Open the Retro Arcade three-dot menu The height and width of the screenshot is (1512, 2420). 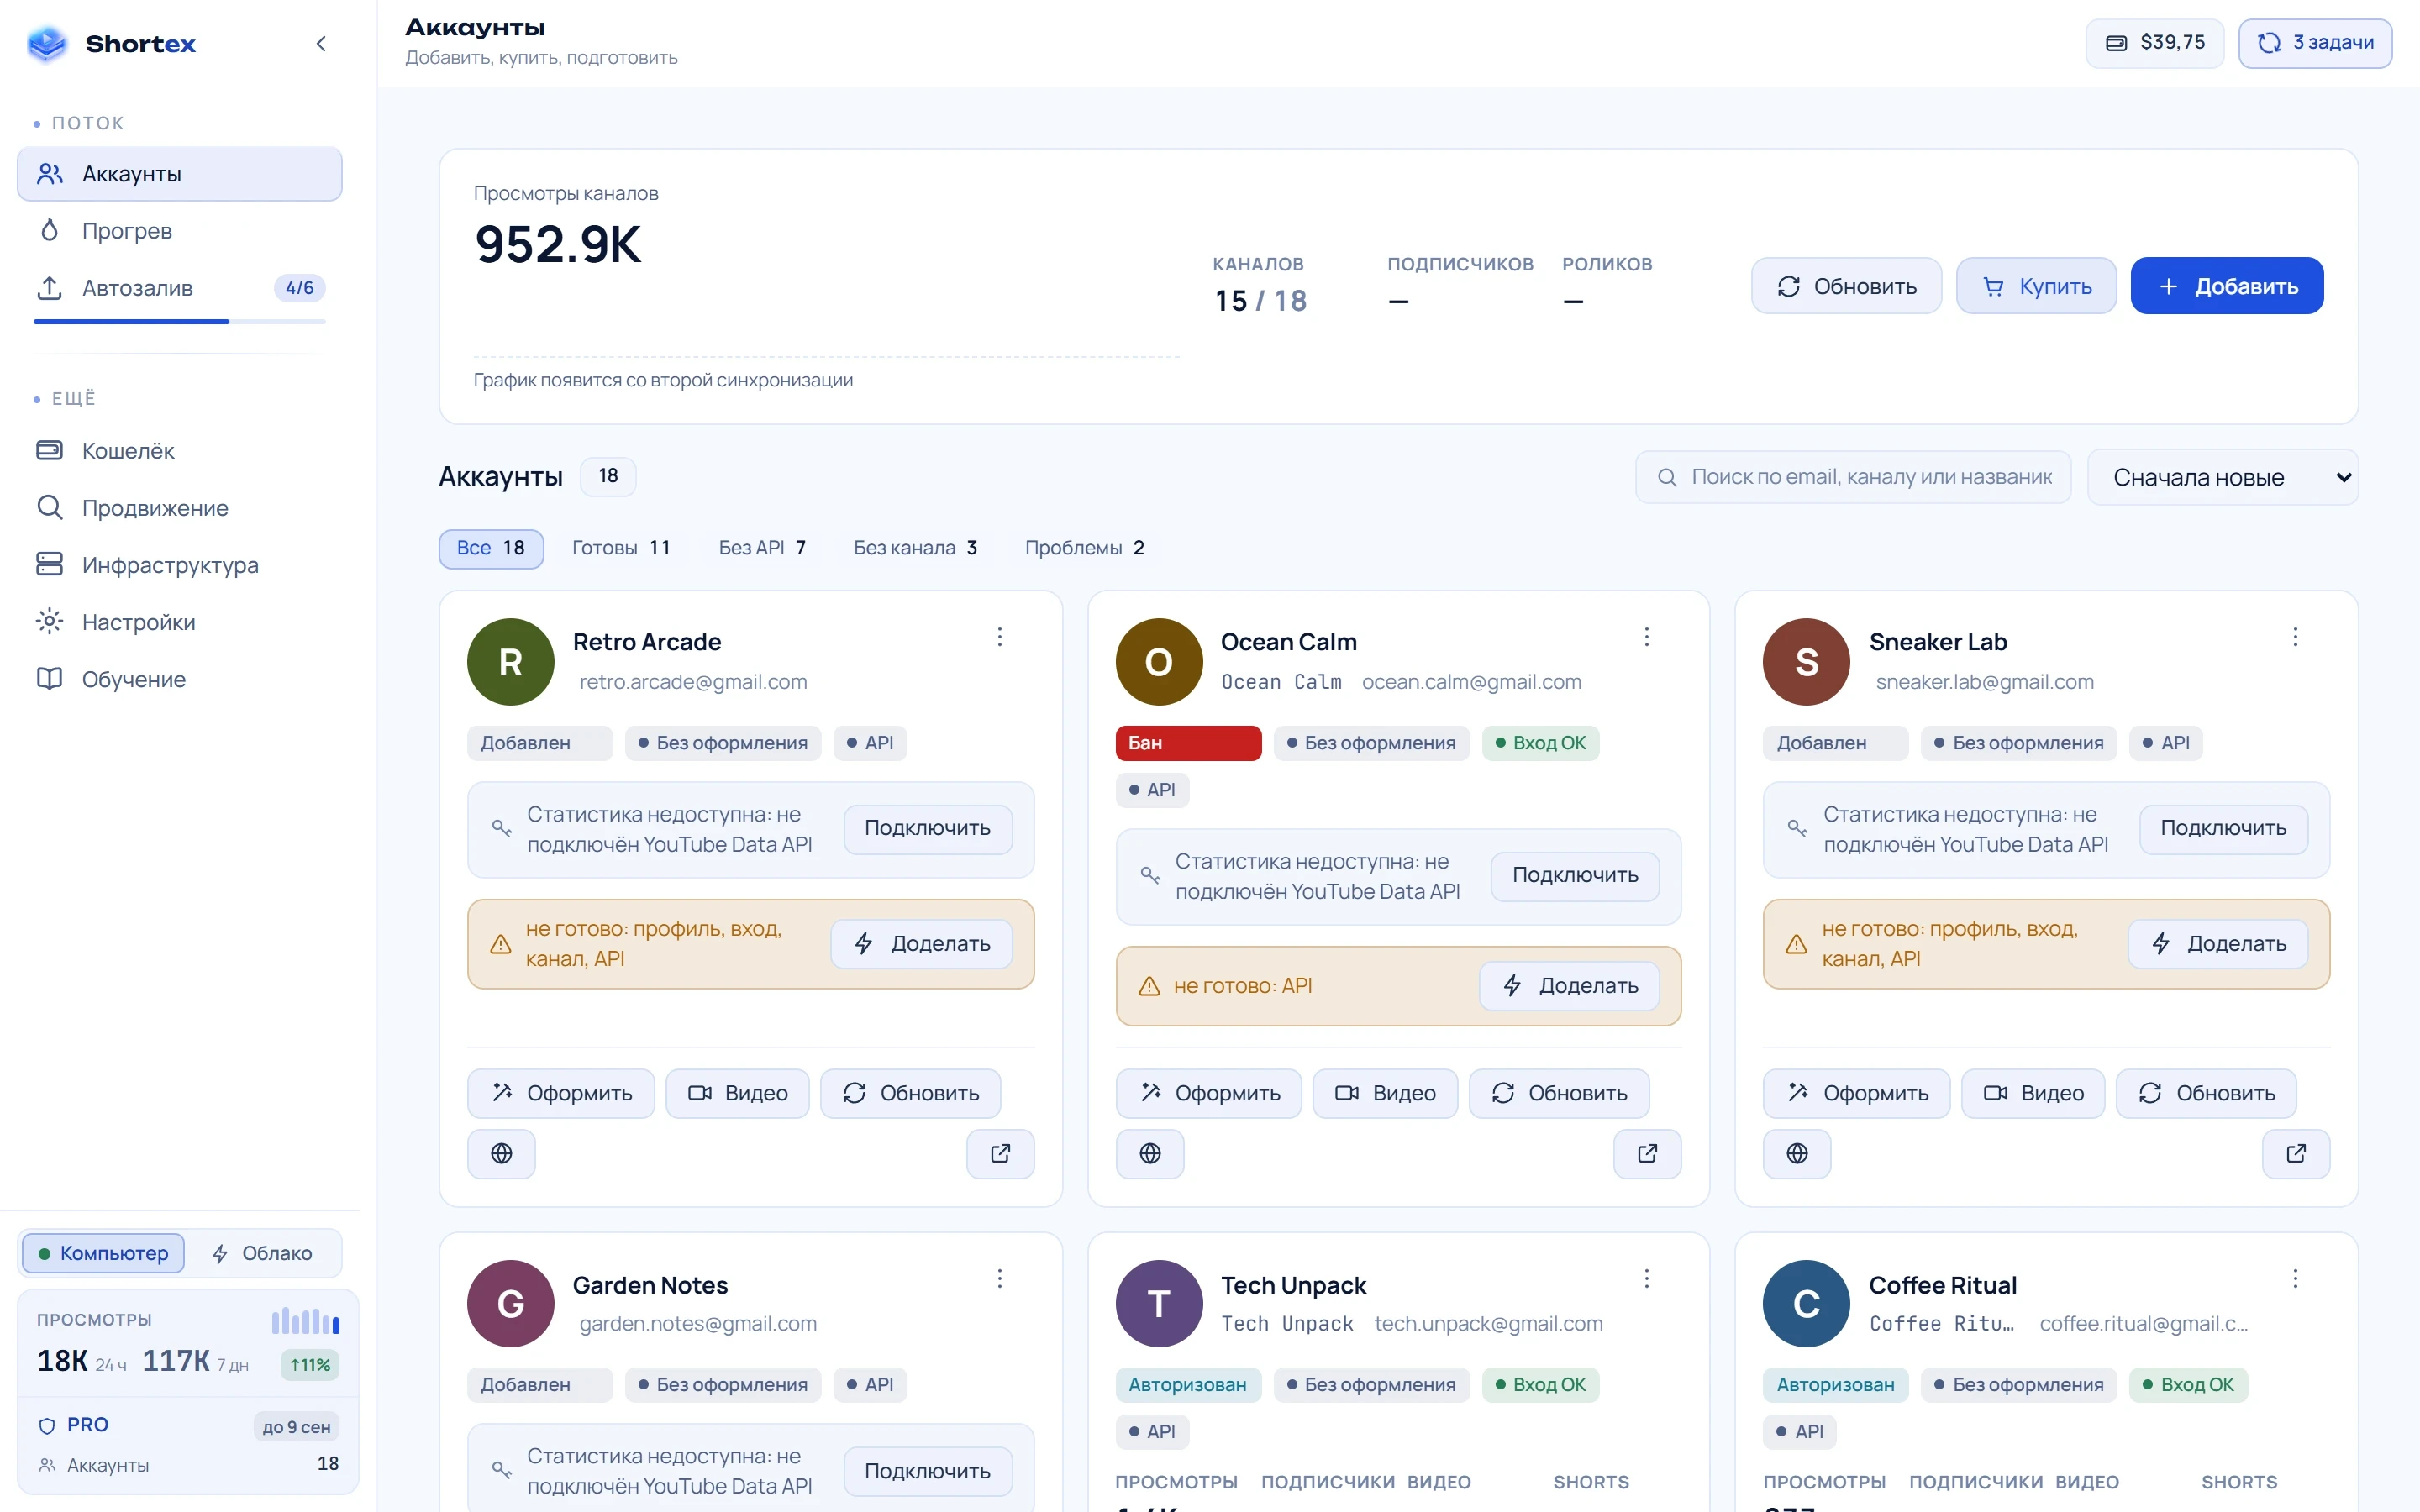pyautogui.click(x=999, y=637)
